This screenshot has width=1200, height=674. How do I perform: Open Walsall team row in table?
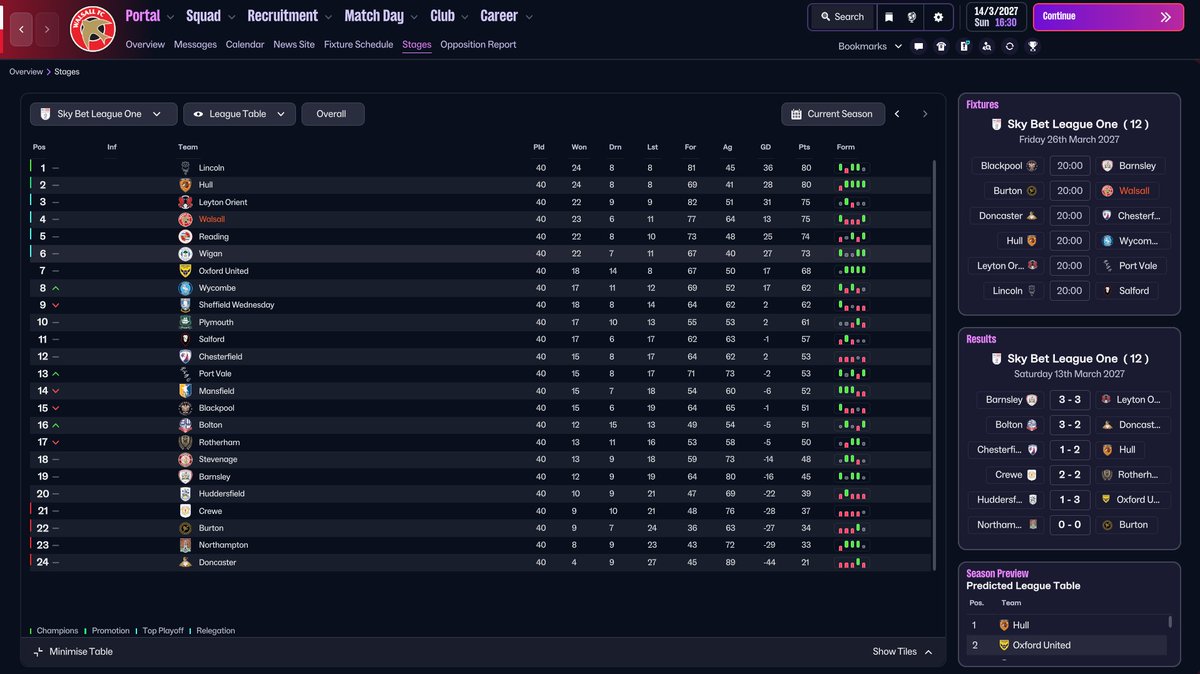point(480,219)
